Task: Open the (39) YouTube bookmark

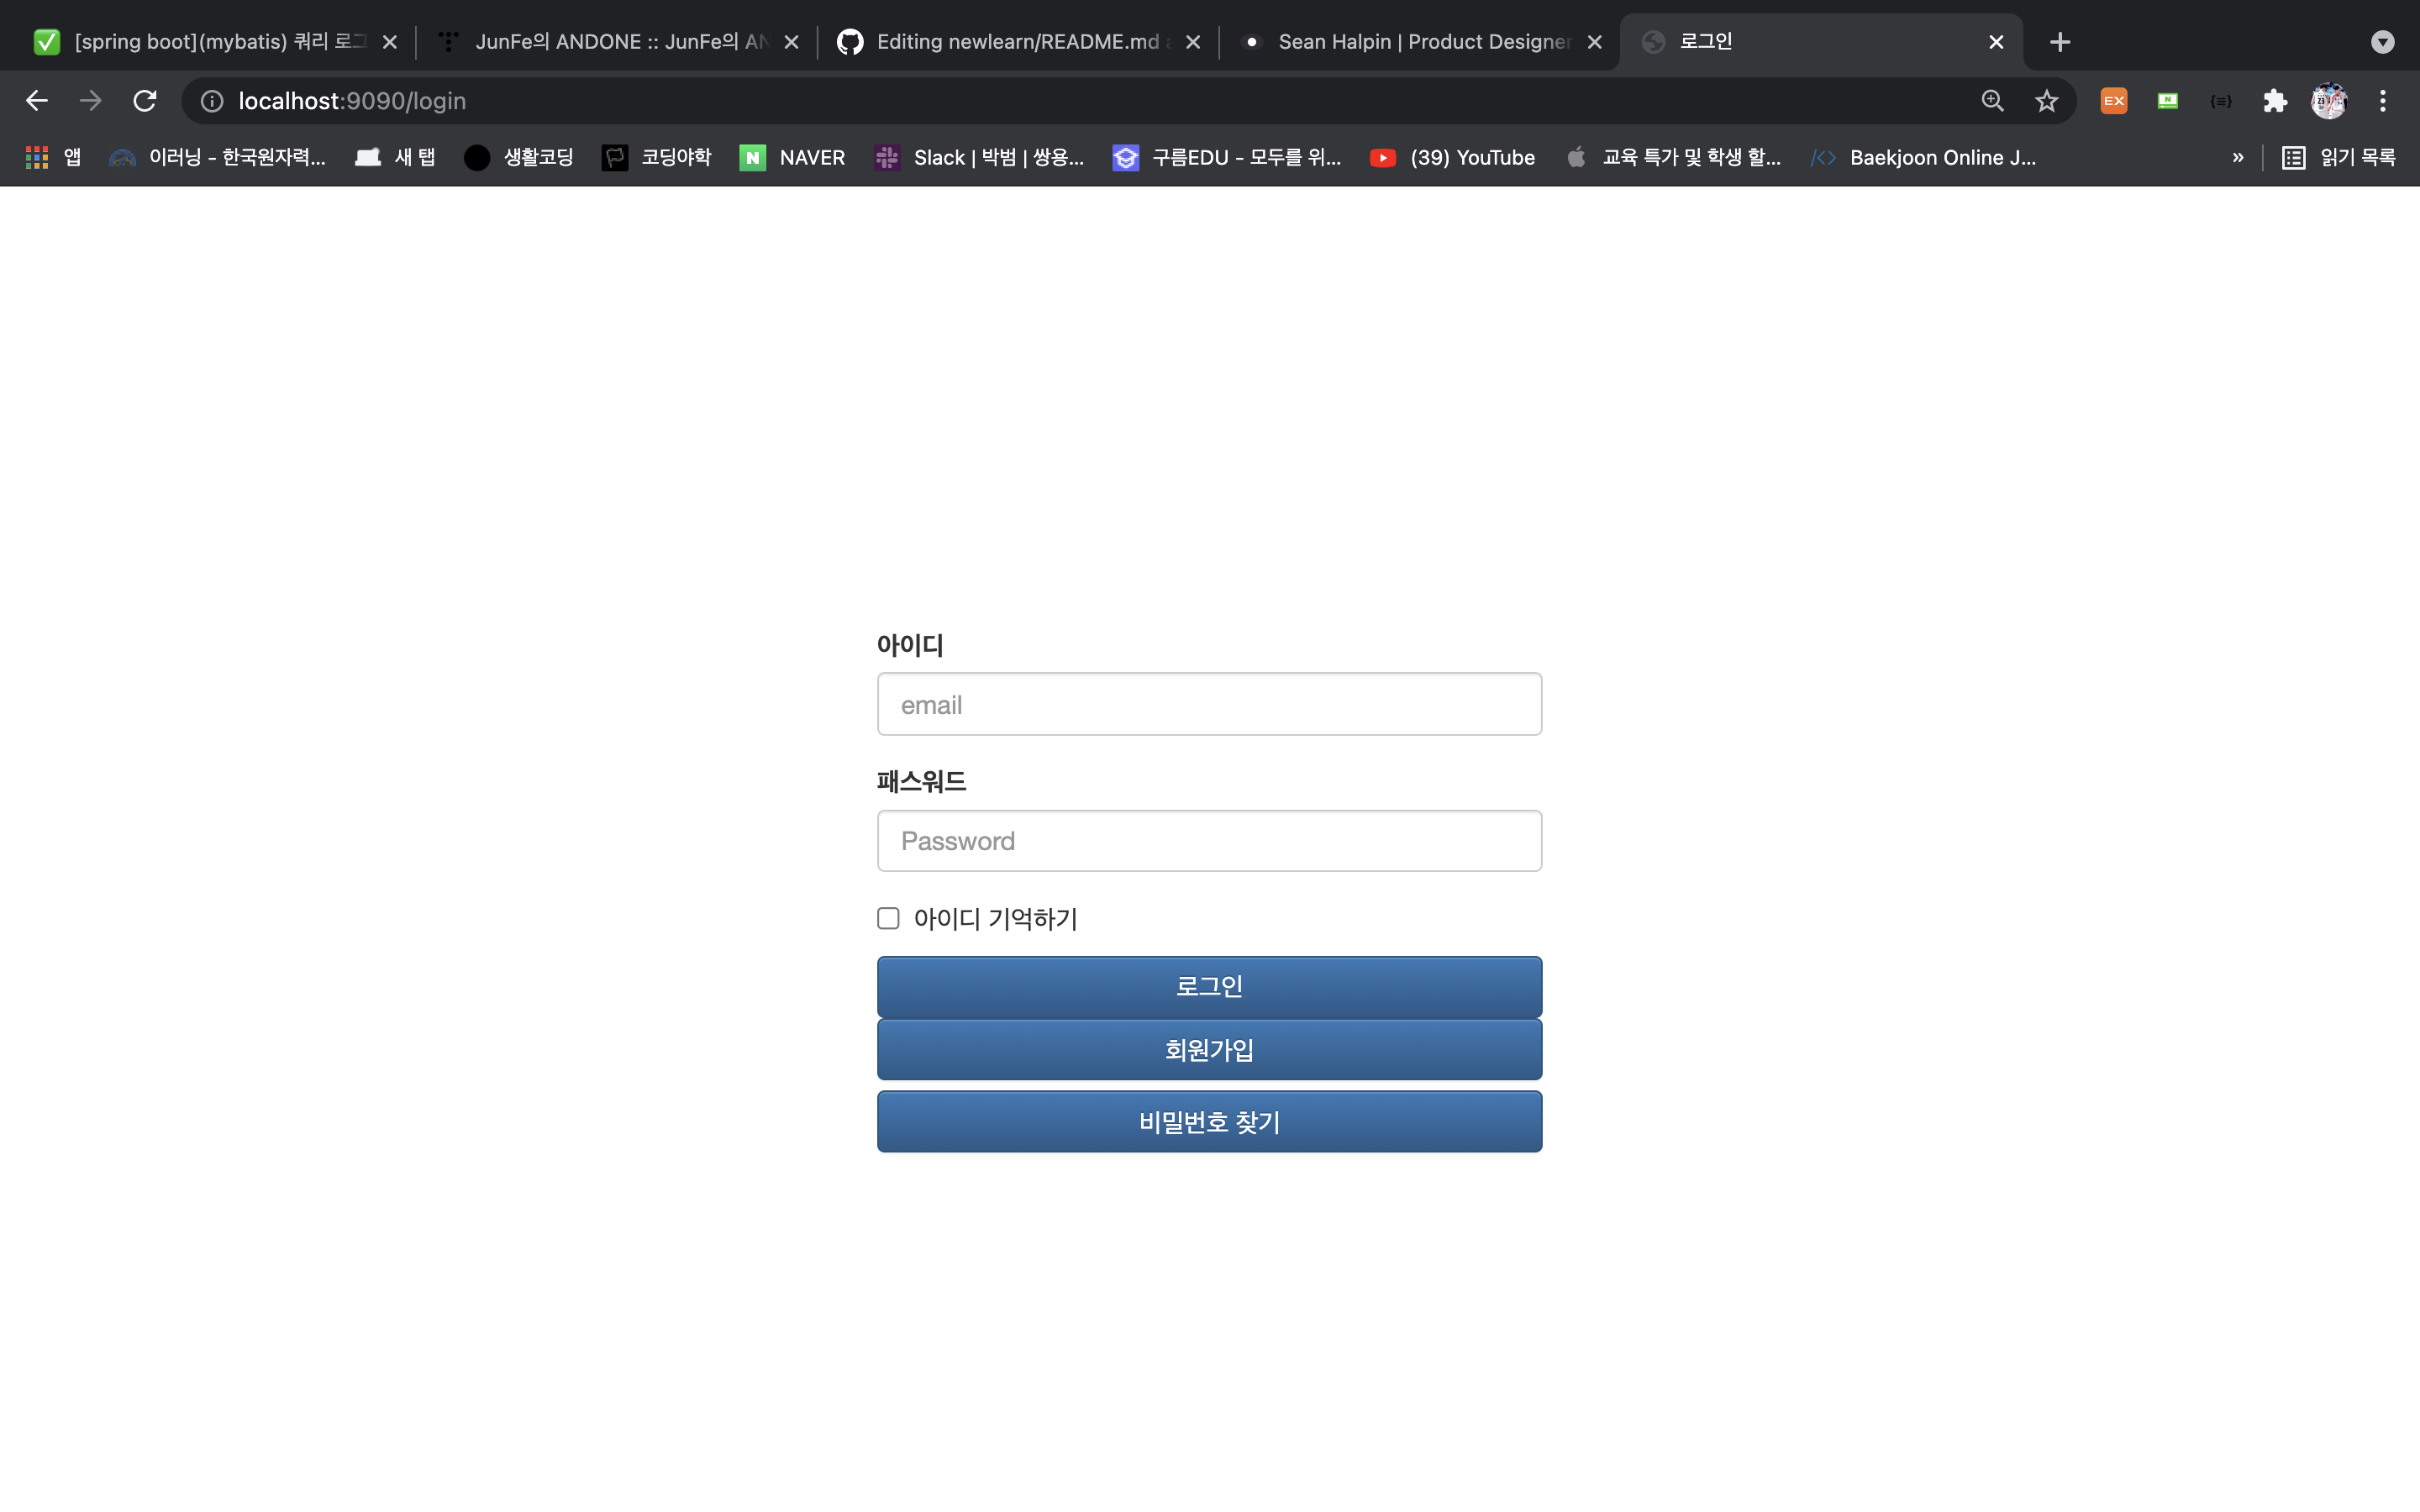Action: tap(1452, 157)
